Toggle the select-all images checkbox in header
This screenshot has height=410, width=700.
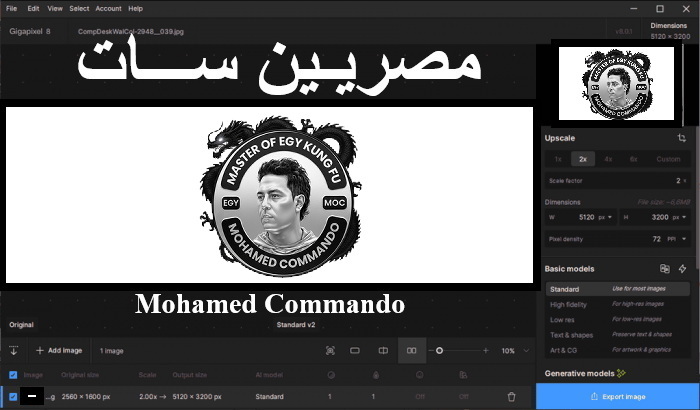[x=13, y=375]
